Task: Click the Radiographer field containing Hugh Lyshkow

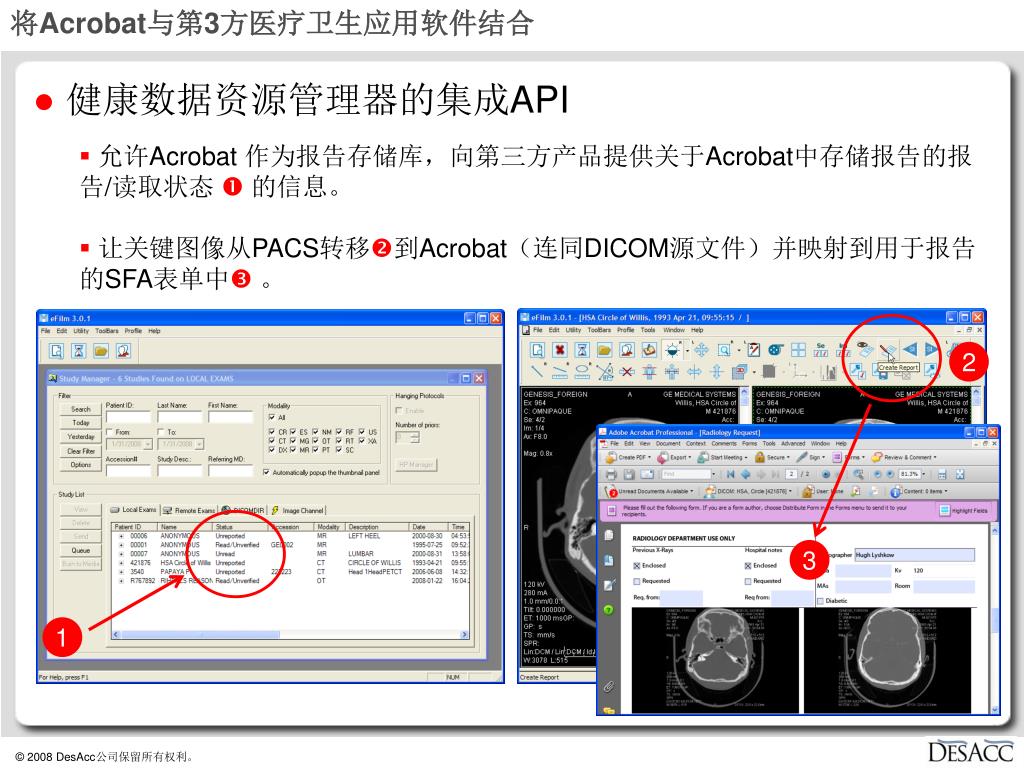Action: (x=914, y=555)
